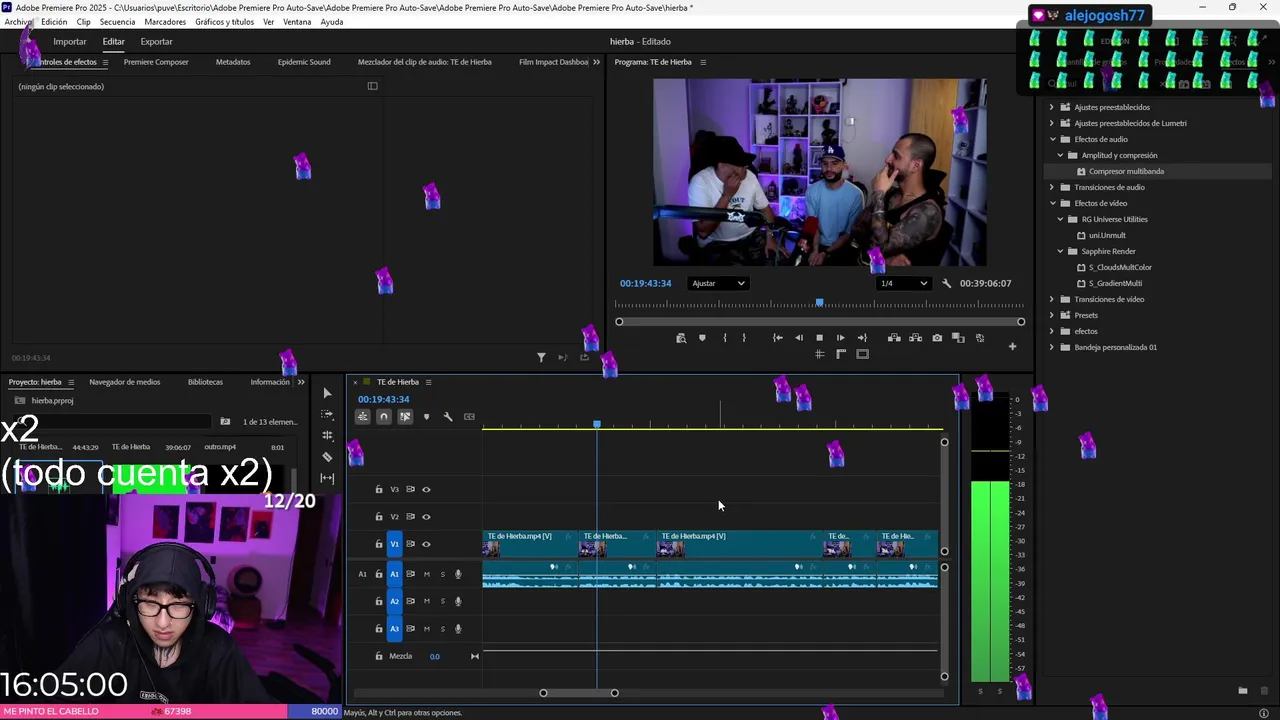Switch to the Exportar workspace tab
The width and height of the screenshot is (1280, 720).
point(156,42)
